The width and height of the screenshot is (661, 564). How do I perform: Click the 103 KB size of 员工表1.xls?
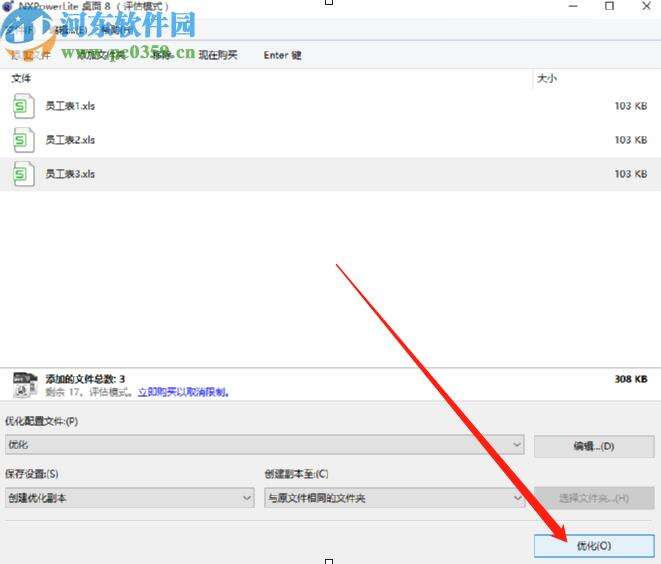coord(631,106)
